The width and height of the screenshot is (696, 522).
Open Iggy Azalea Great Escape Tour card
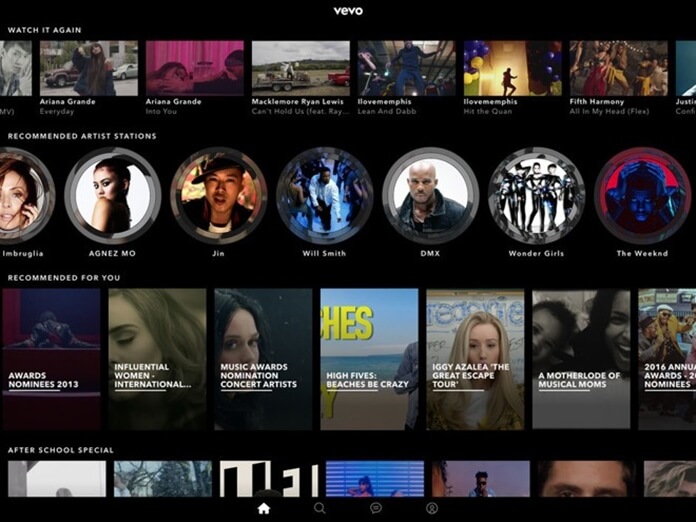point(475,359)
